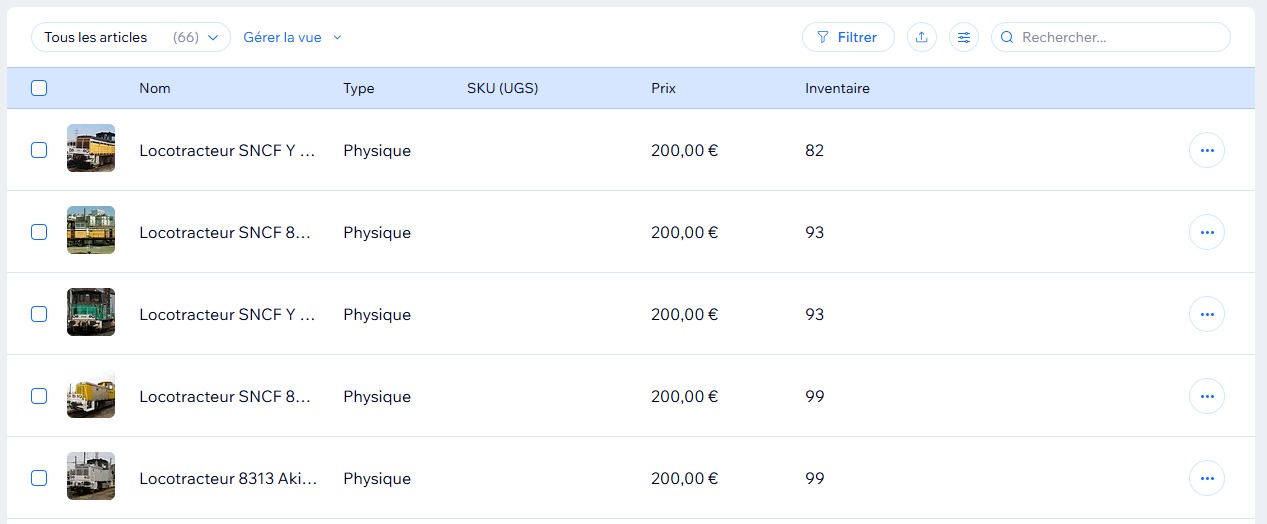Click the export upload icon button

pos(921,38)
